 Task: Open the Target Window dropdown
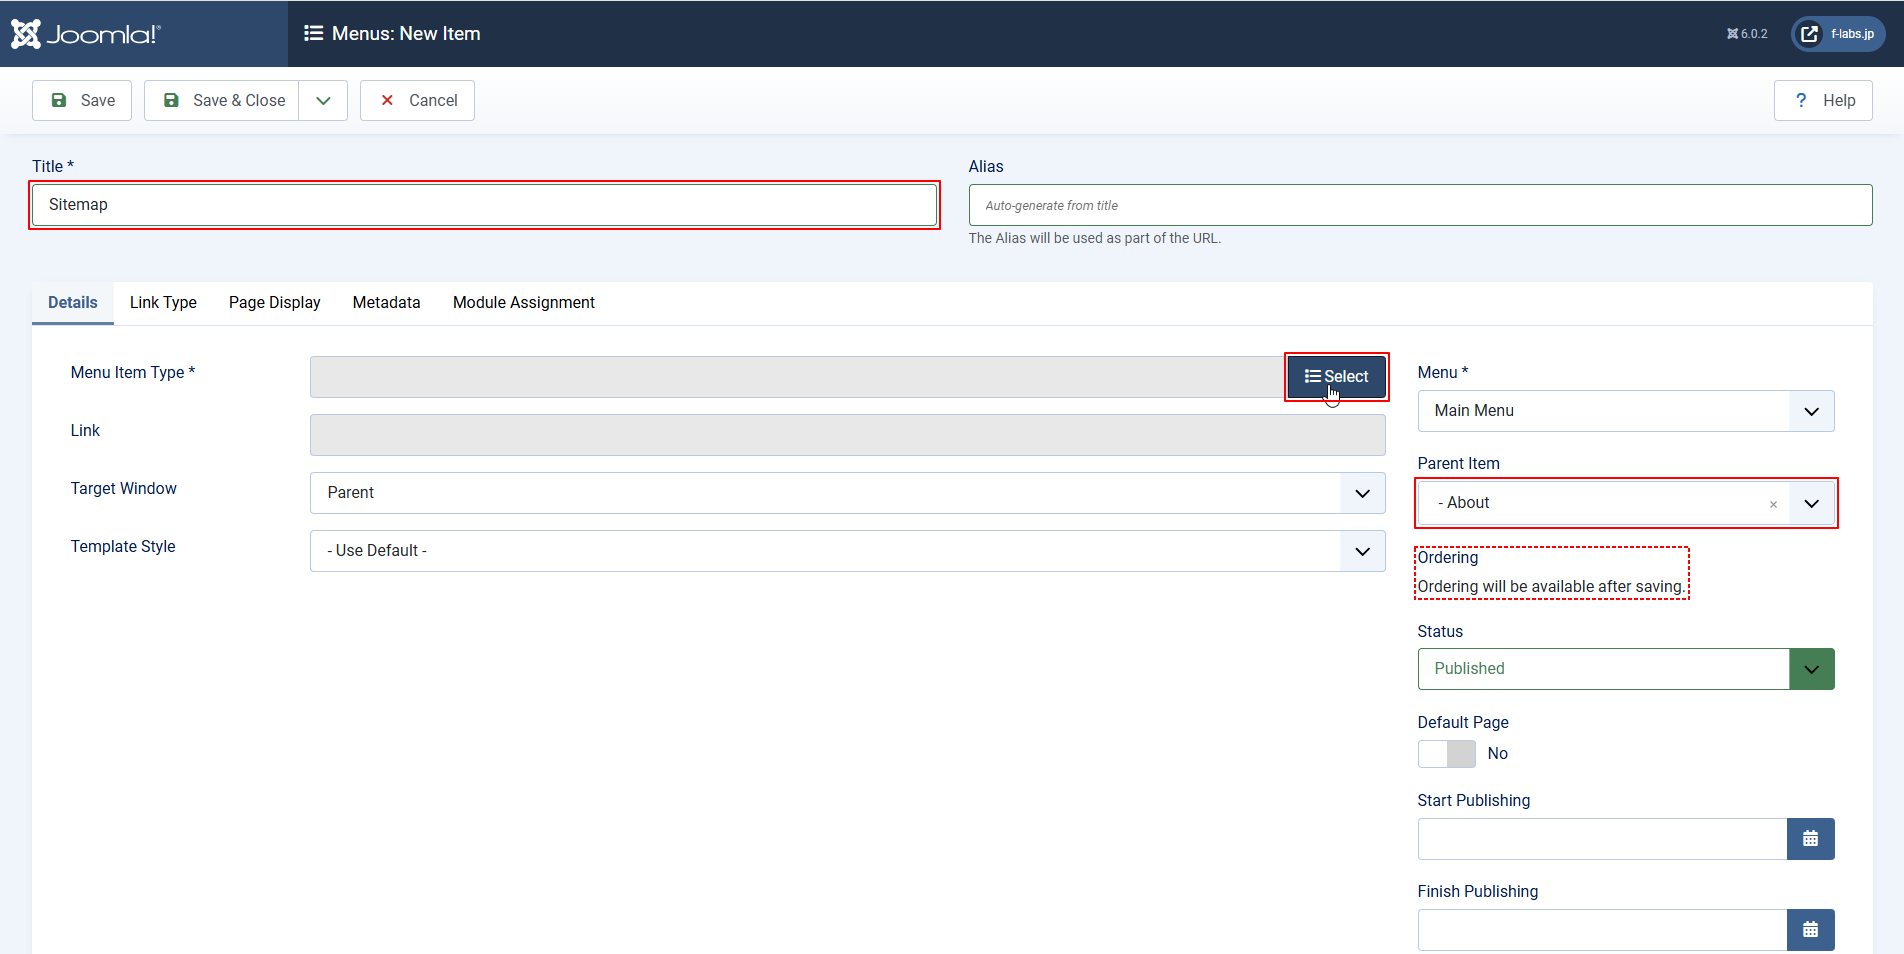[847, 493]
